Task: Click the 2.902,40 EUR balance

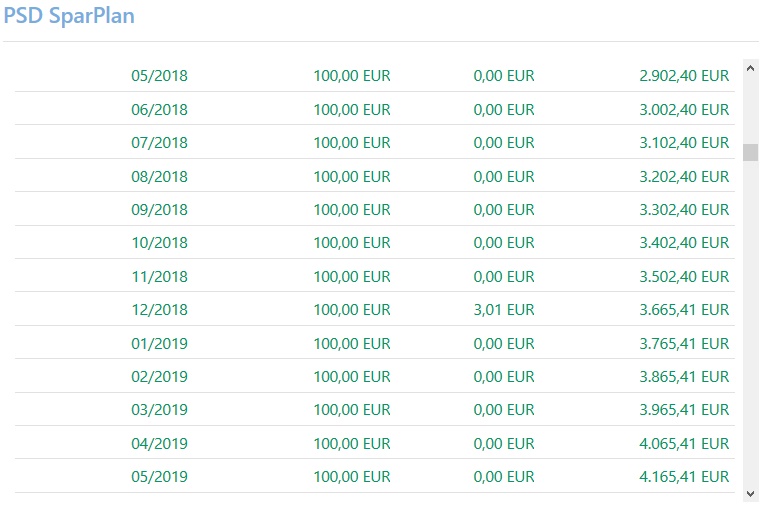Action: coord(684,76)
